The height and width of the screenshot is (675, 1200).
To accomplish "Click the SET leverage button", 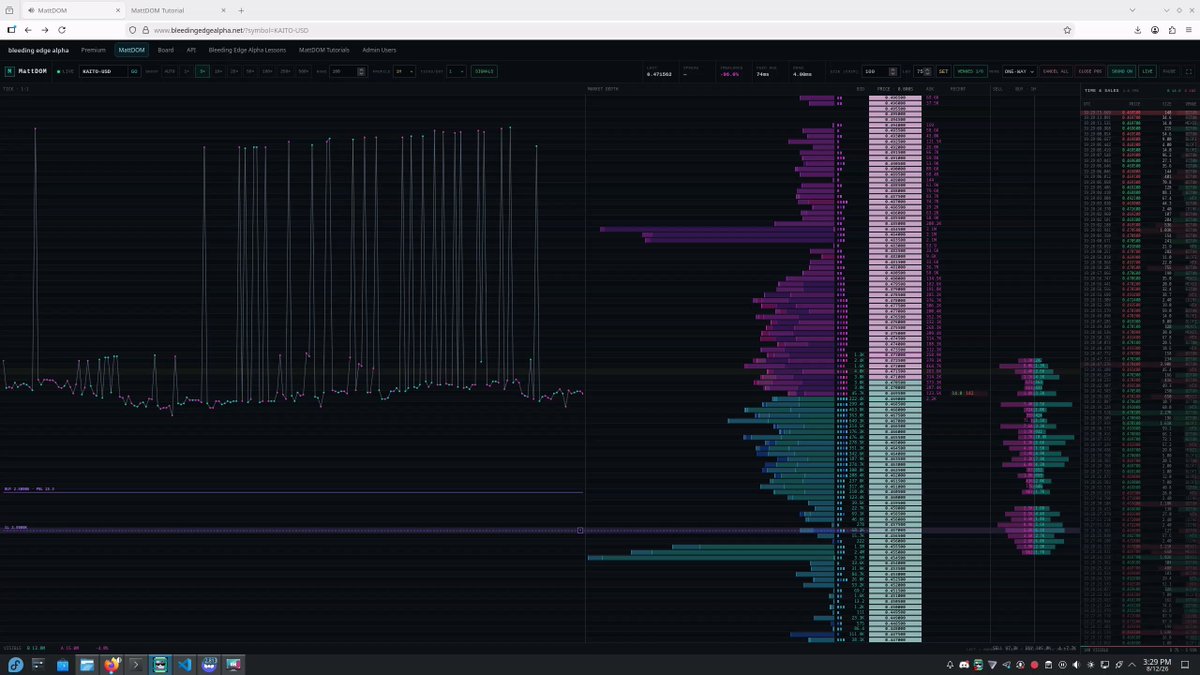I will coord(943,71).
